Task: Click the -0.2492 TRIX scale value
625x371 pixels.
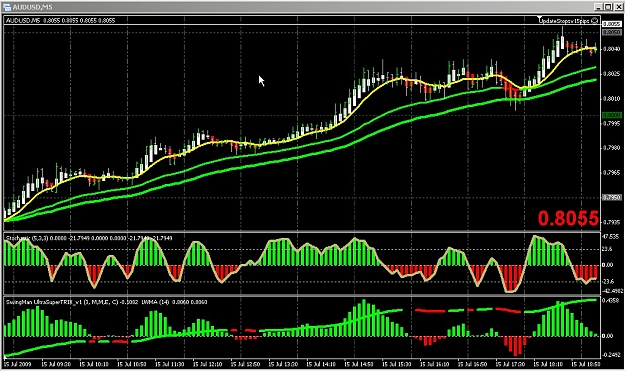Action: coord(611,355)
